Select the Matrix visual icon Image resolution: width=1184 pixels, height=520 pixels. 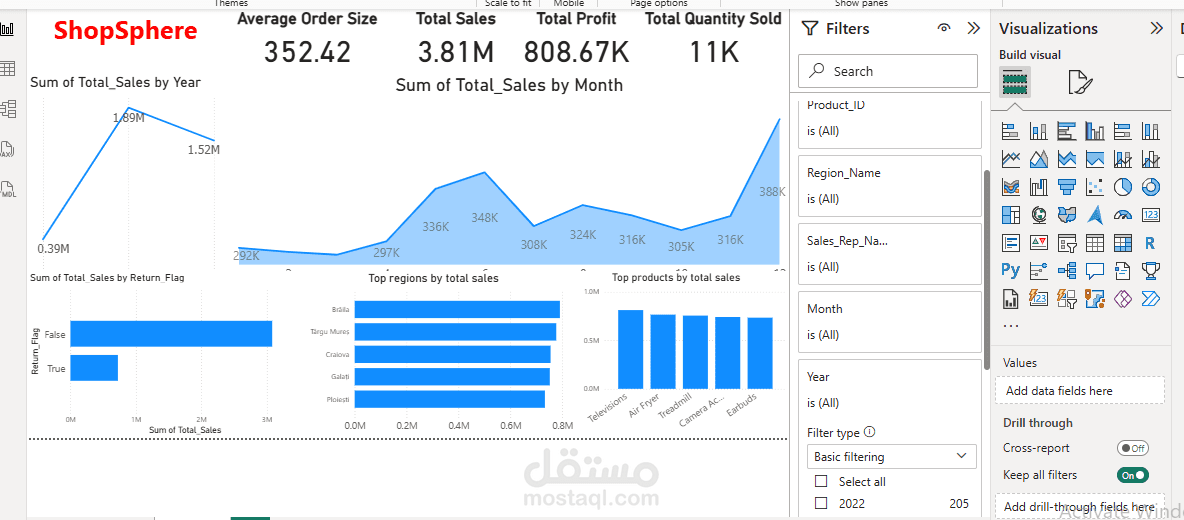(1123, 243)
